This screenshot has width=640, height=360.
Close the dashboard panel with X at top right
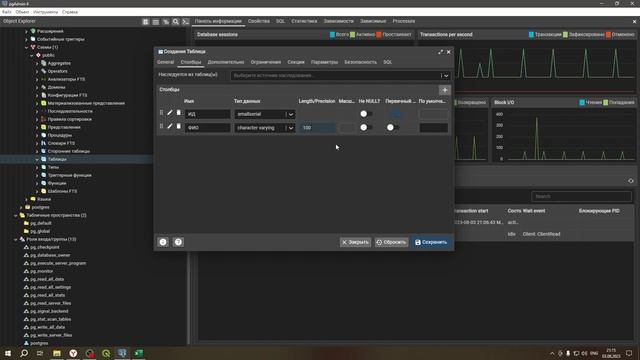(x=634, y=21)
